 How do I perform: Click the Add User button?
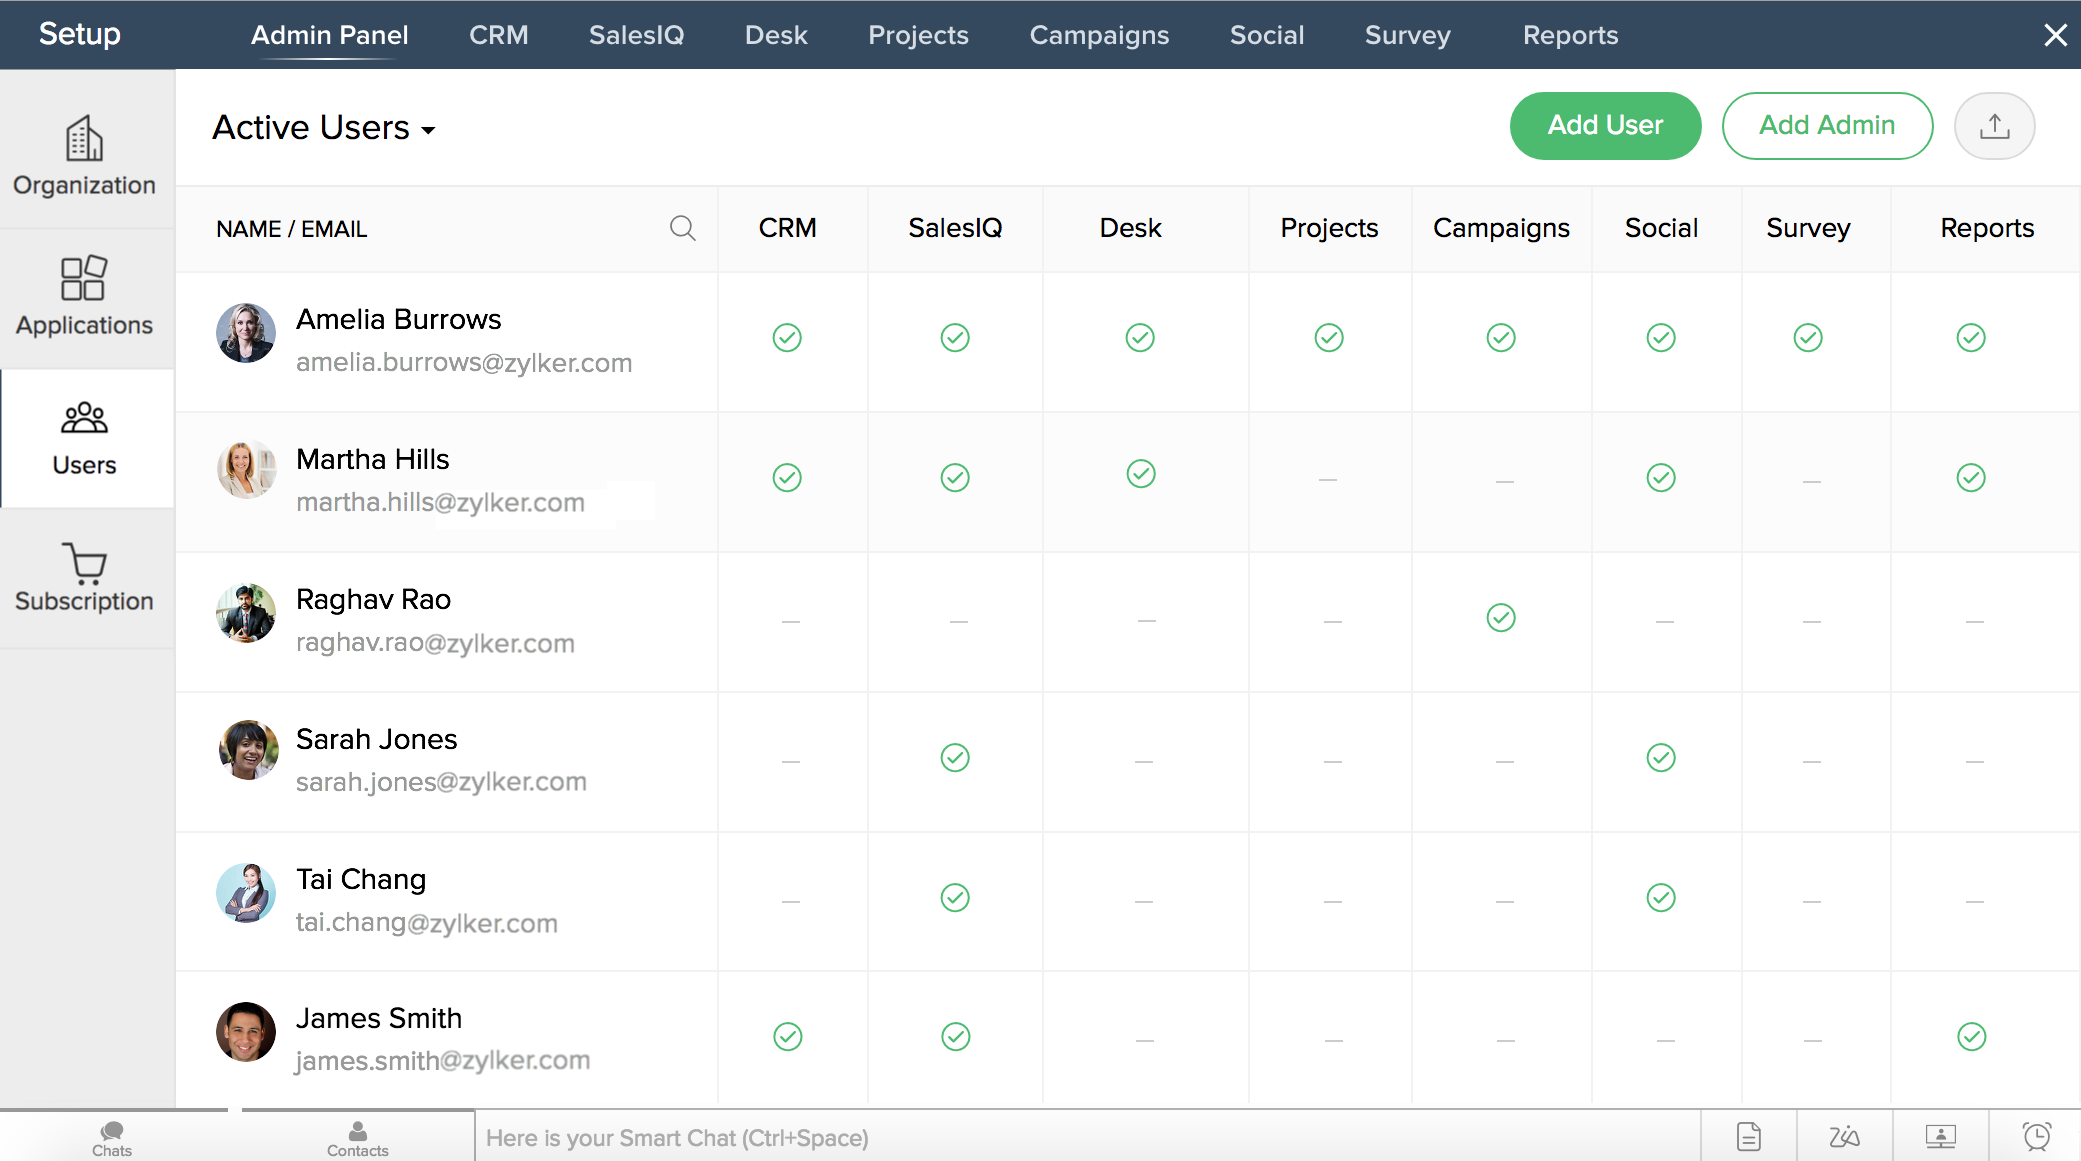pyautogui.click(x=1605, y=126)
